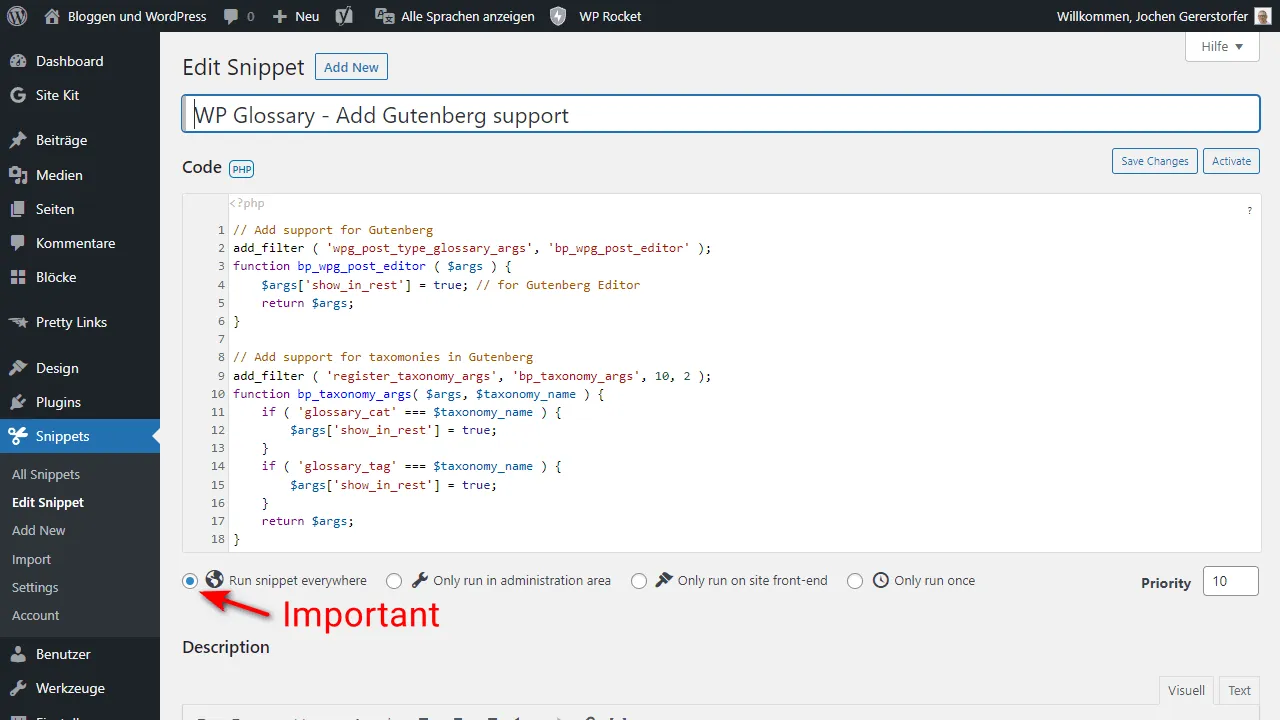Select Only run in administration area radio

pyautogui.click(x=394, y=581)
